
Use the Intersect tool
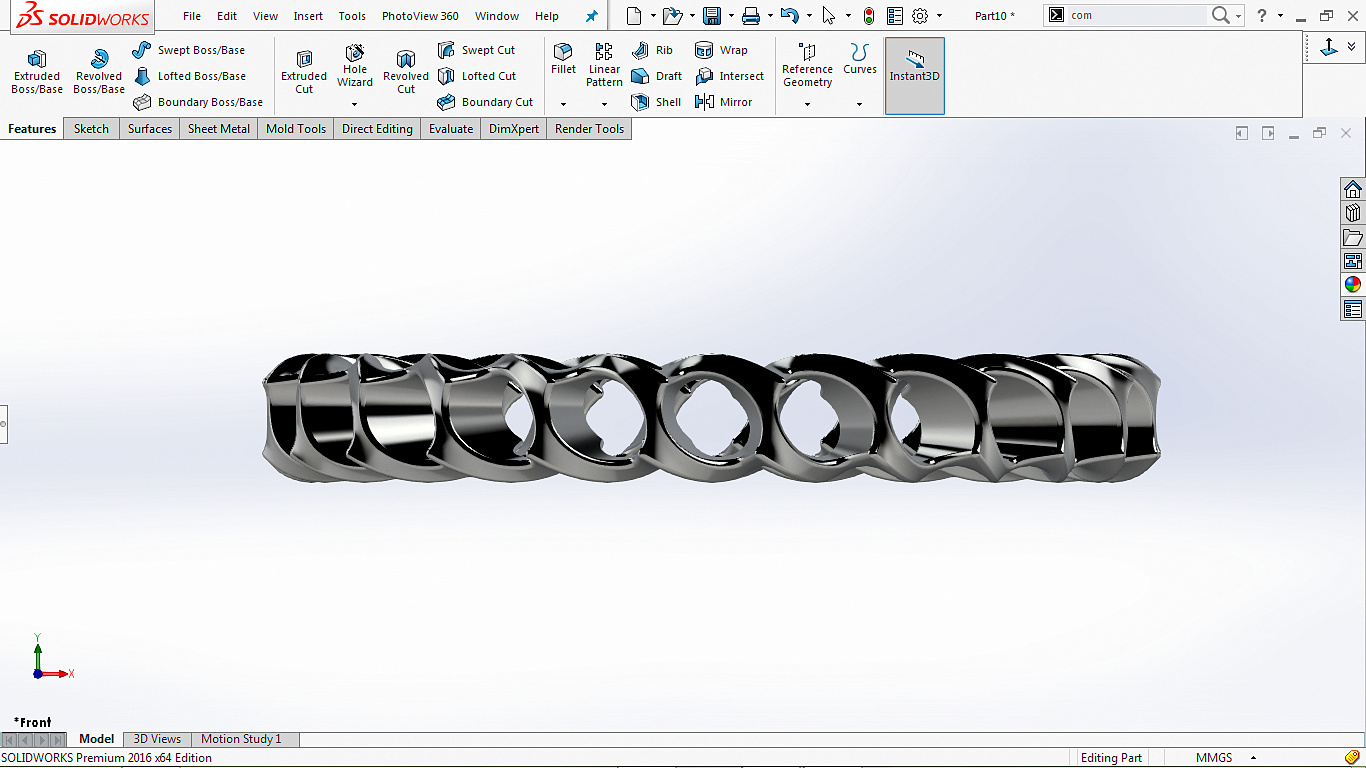coord(729,76)
